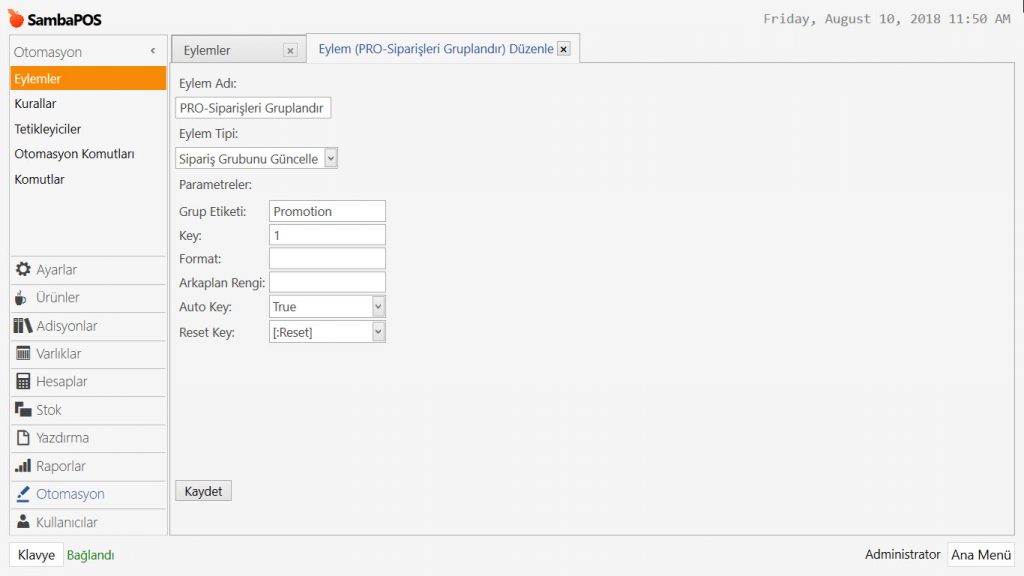Click the Ürünler label text

pyautogui.click(x=57, y=297)
